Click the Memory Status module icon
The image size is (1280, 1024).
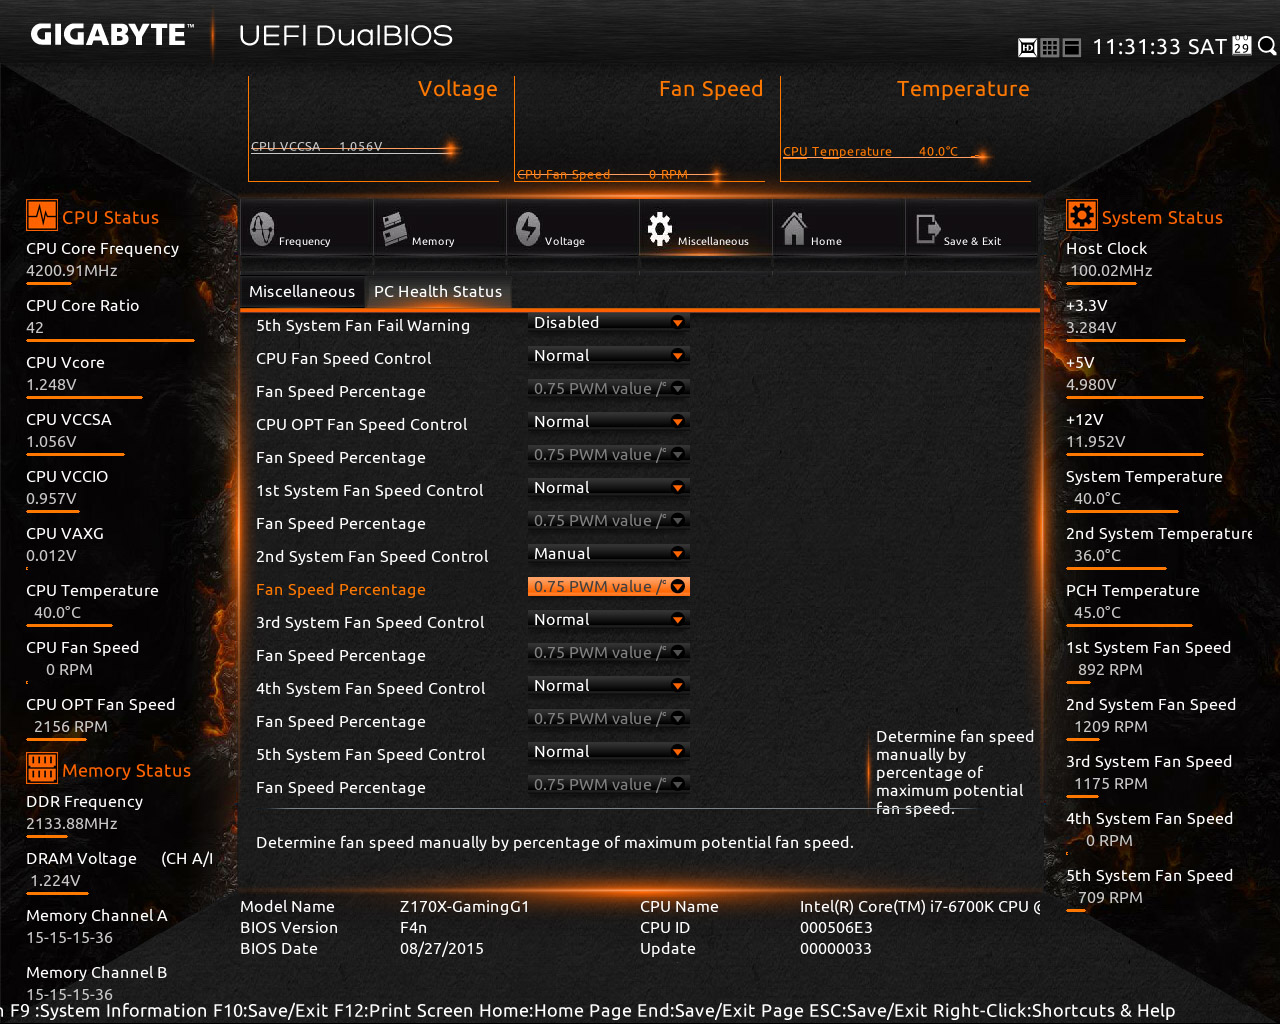click(42, 768)
